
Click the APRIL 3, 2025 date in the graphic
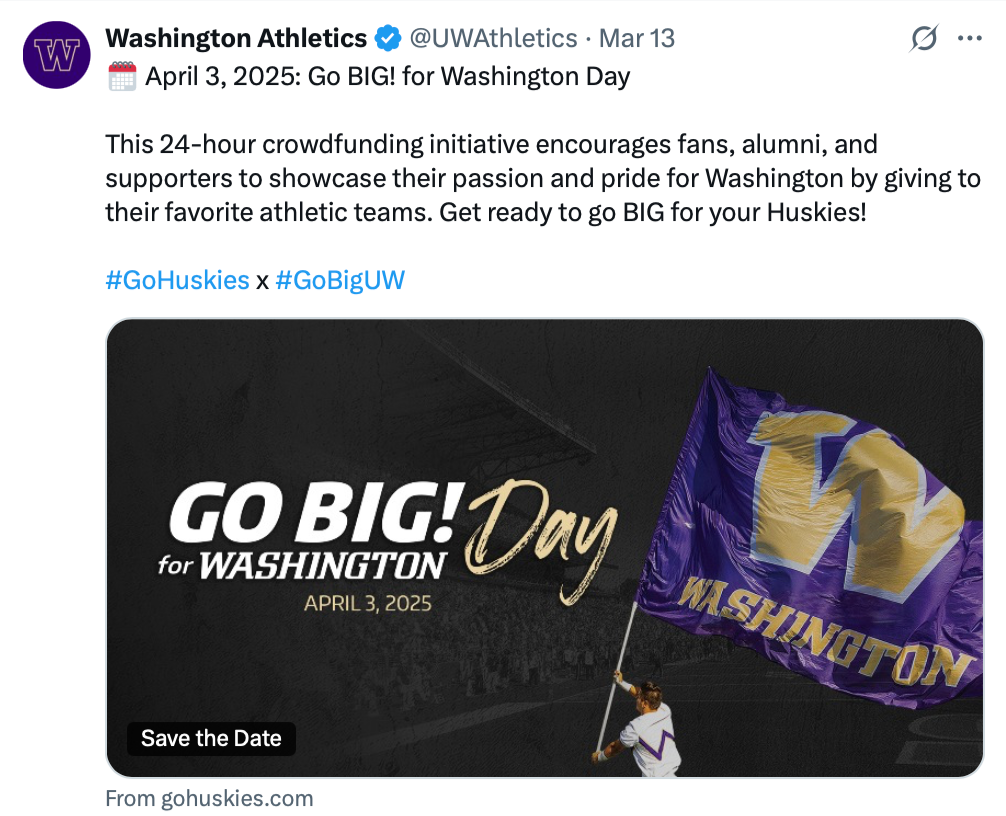[x=368, y=604]
